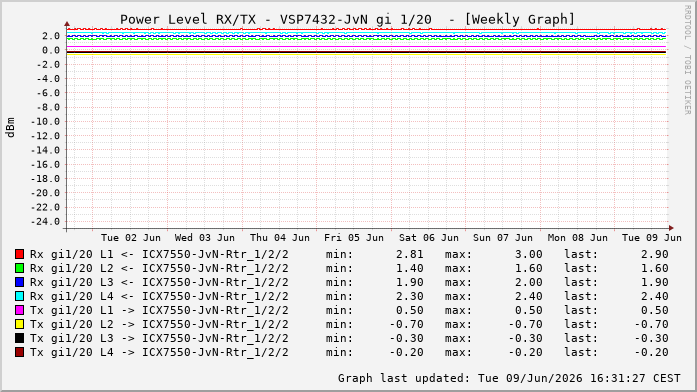The height and width of the screenshot is (392, 697).
Task: Click the cyan Rx L4 legend swatch
Action: [19, 296]
